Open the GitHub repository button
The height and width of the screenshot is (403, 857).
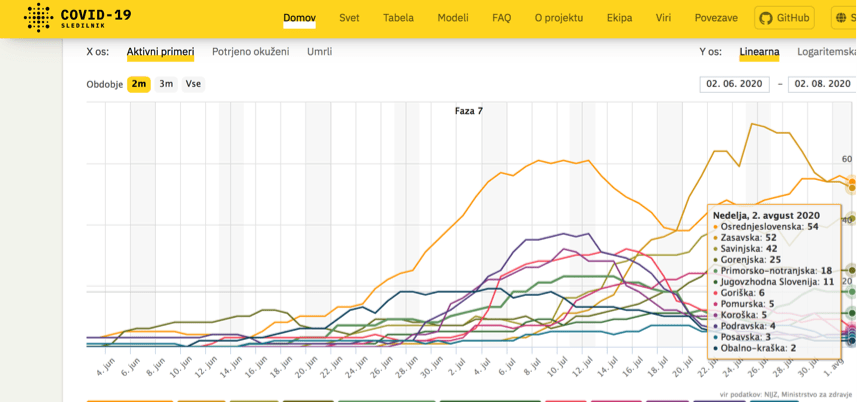tap(784, 18)
